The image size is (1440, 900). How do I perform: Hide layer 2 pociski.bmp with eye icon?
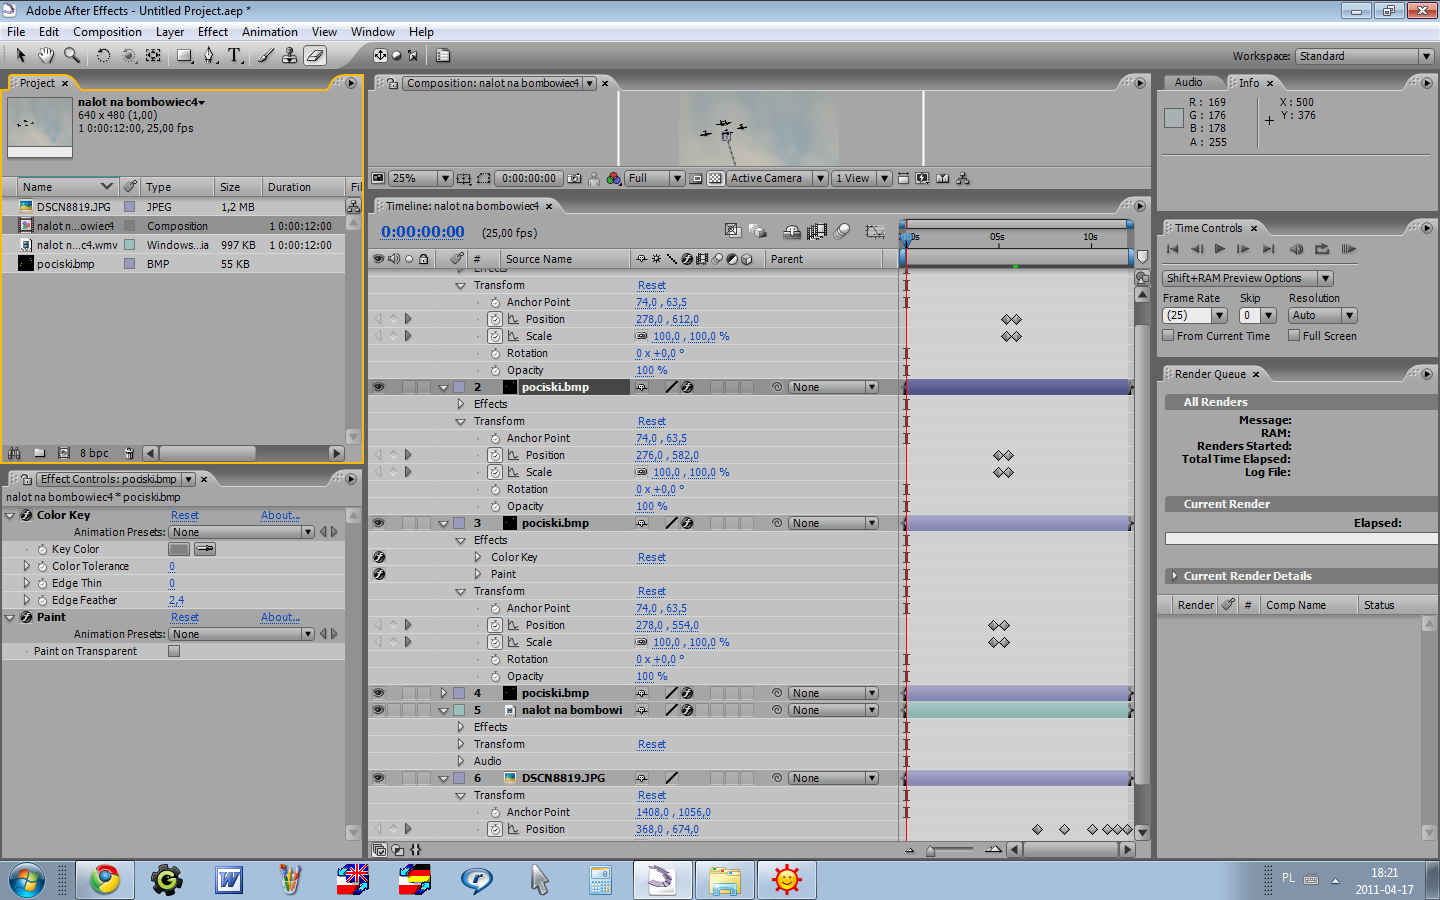(379, 387)
